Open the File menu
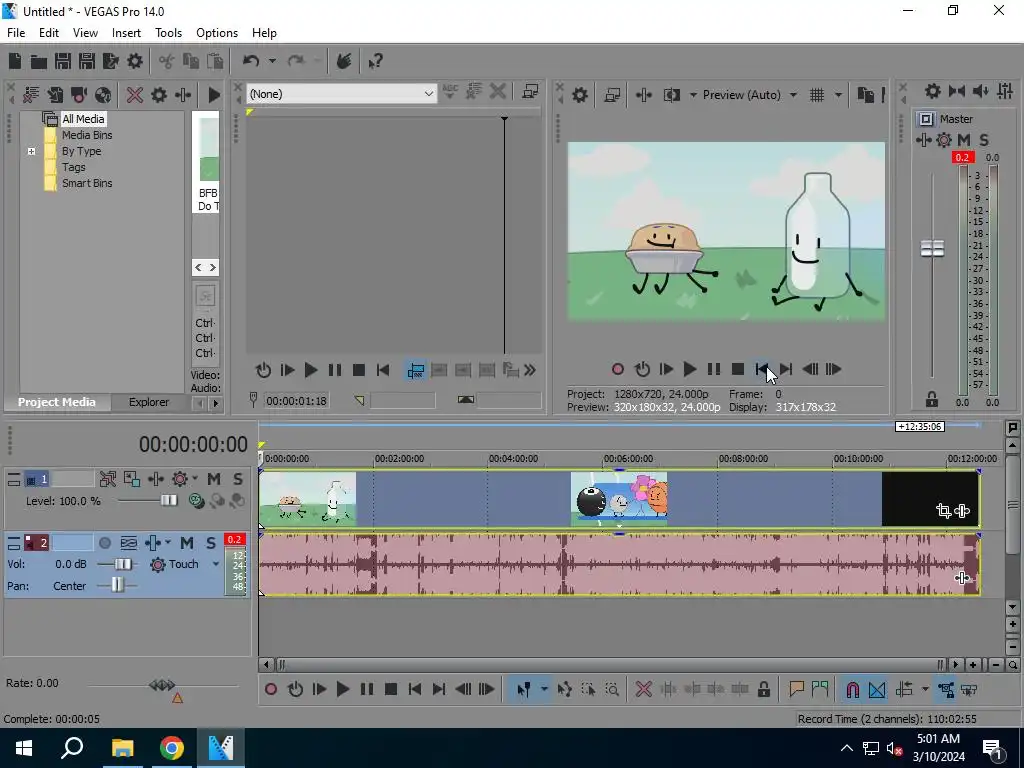The image size is (1024, 768). pos(16,33)
